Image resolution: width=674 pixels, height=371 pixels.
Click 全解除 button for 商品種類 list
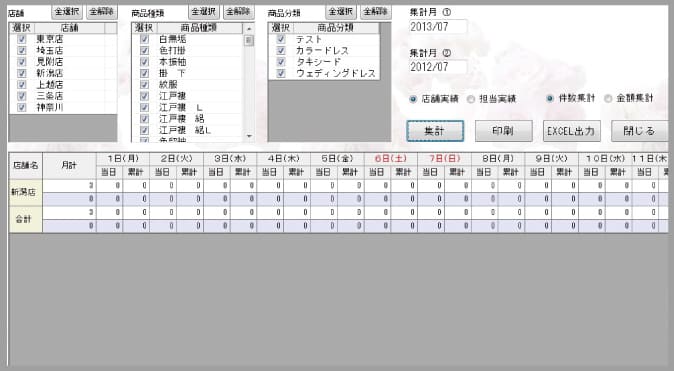239,12
